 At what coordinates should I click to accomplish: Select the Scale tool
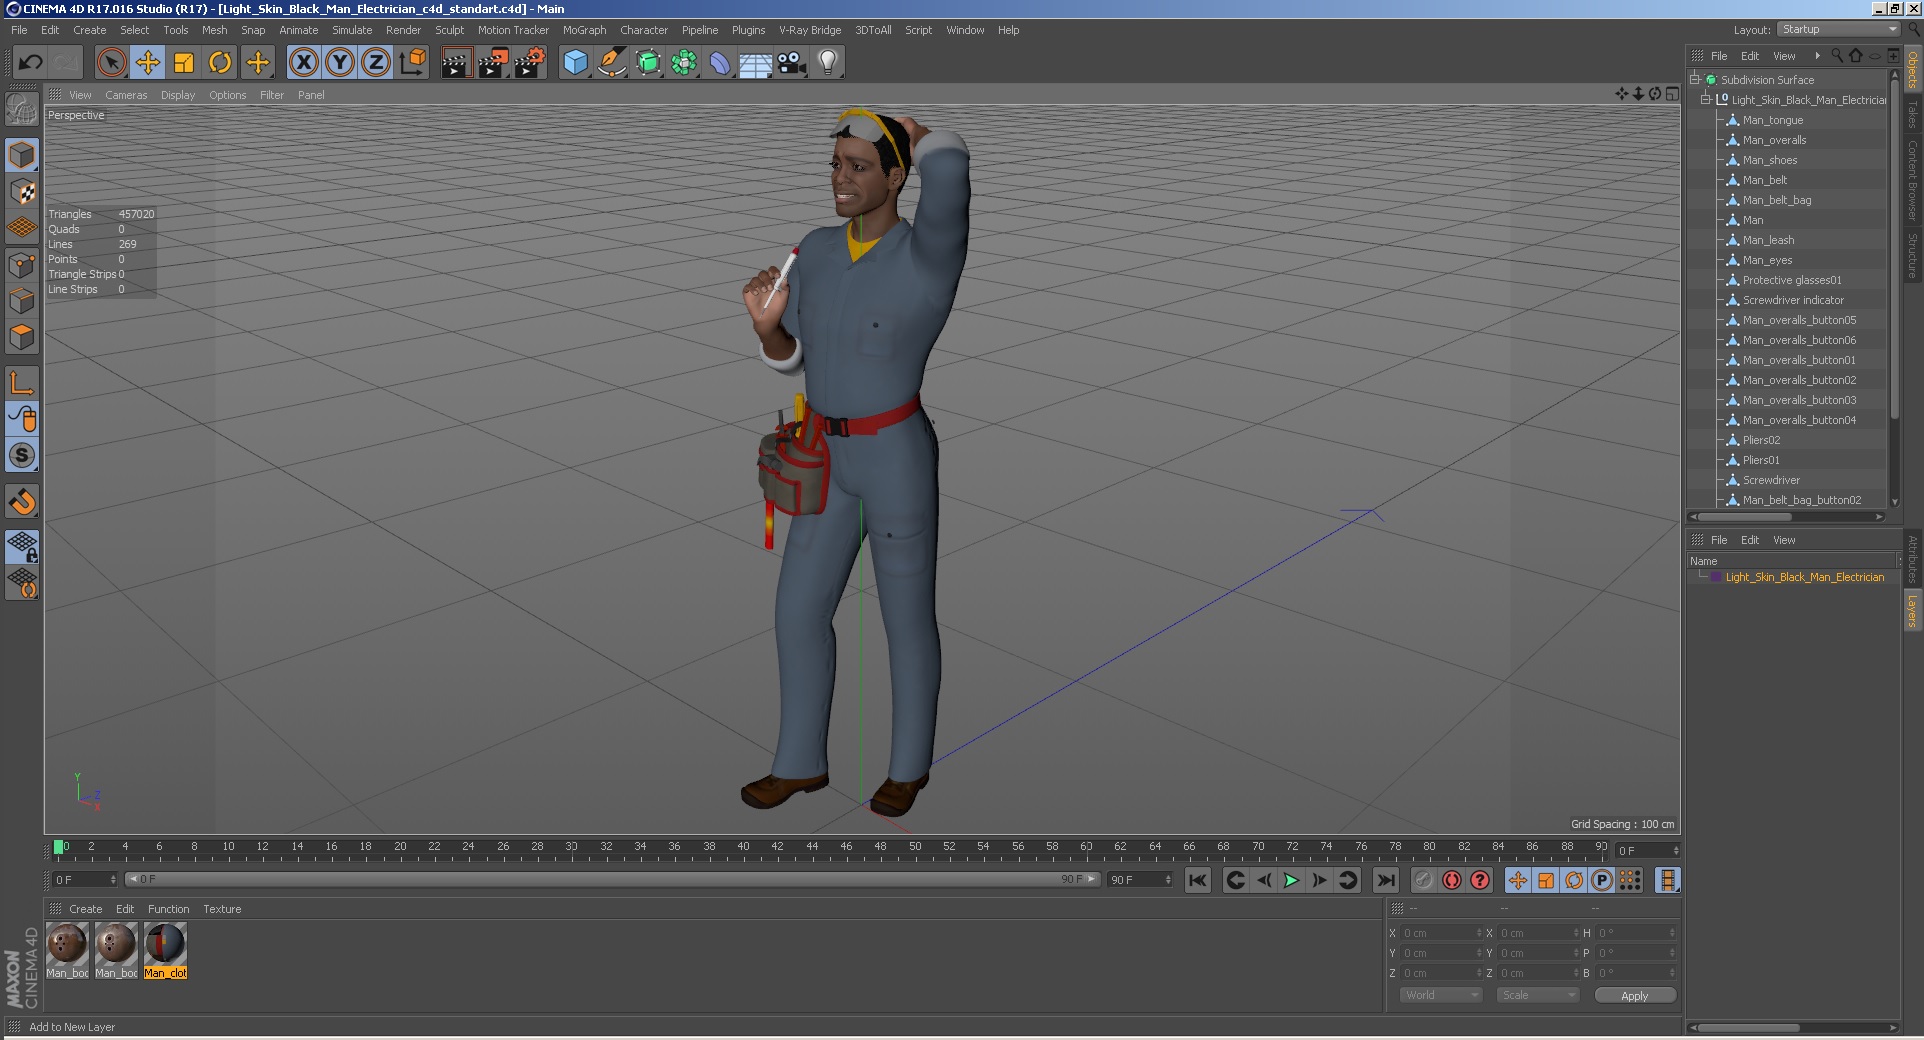(x=184, y=63)
